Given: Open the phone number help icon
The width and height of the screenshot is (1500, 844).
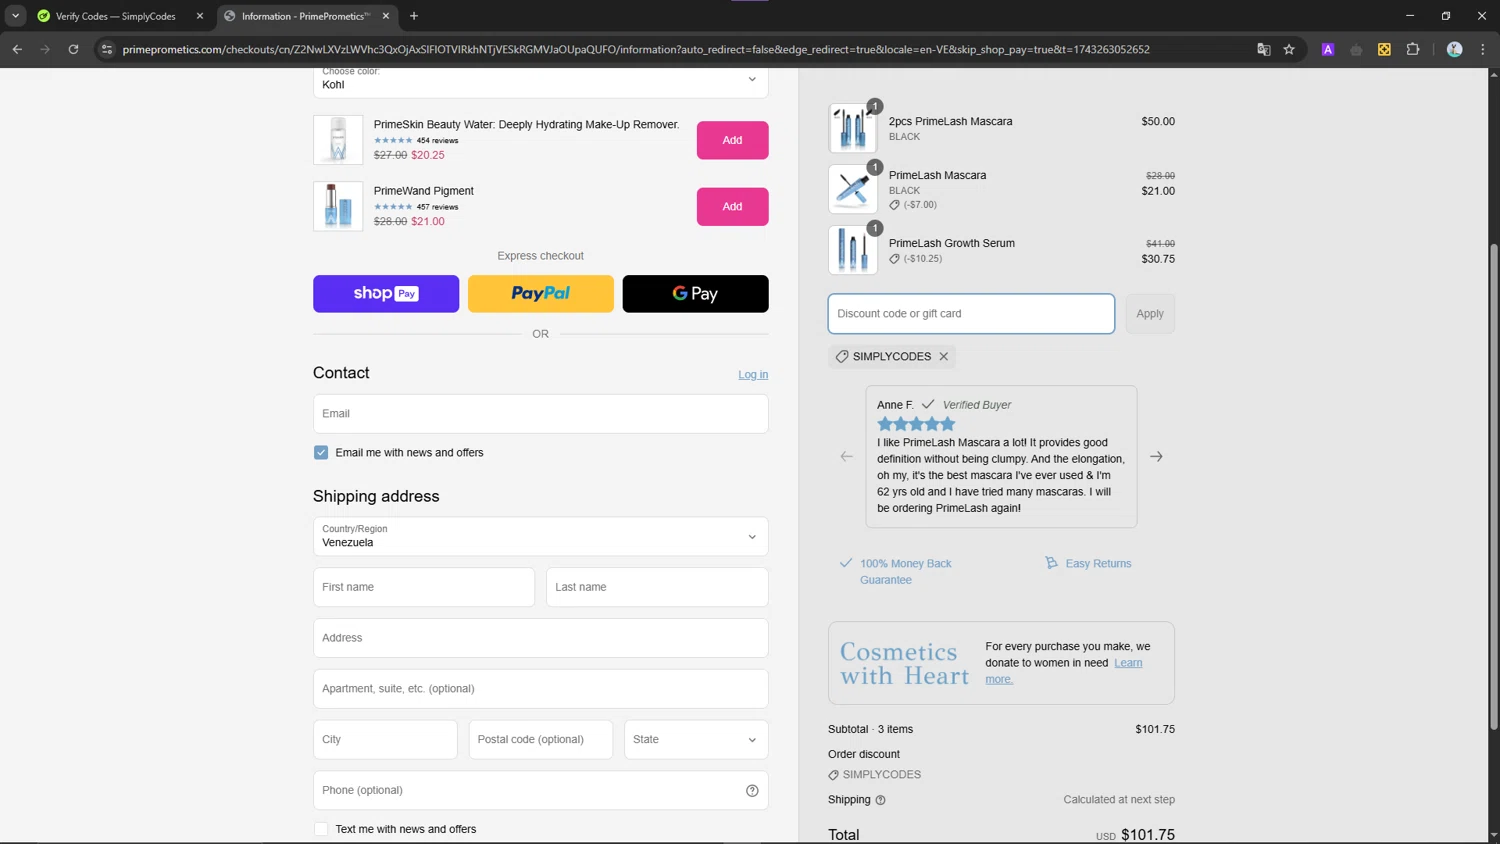Looking at the screenshot, I should coord(752,791).
